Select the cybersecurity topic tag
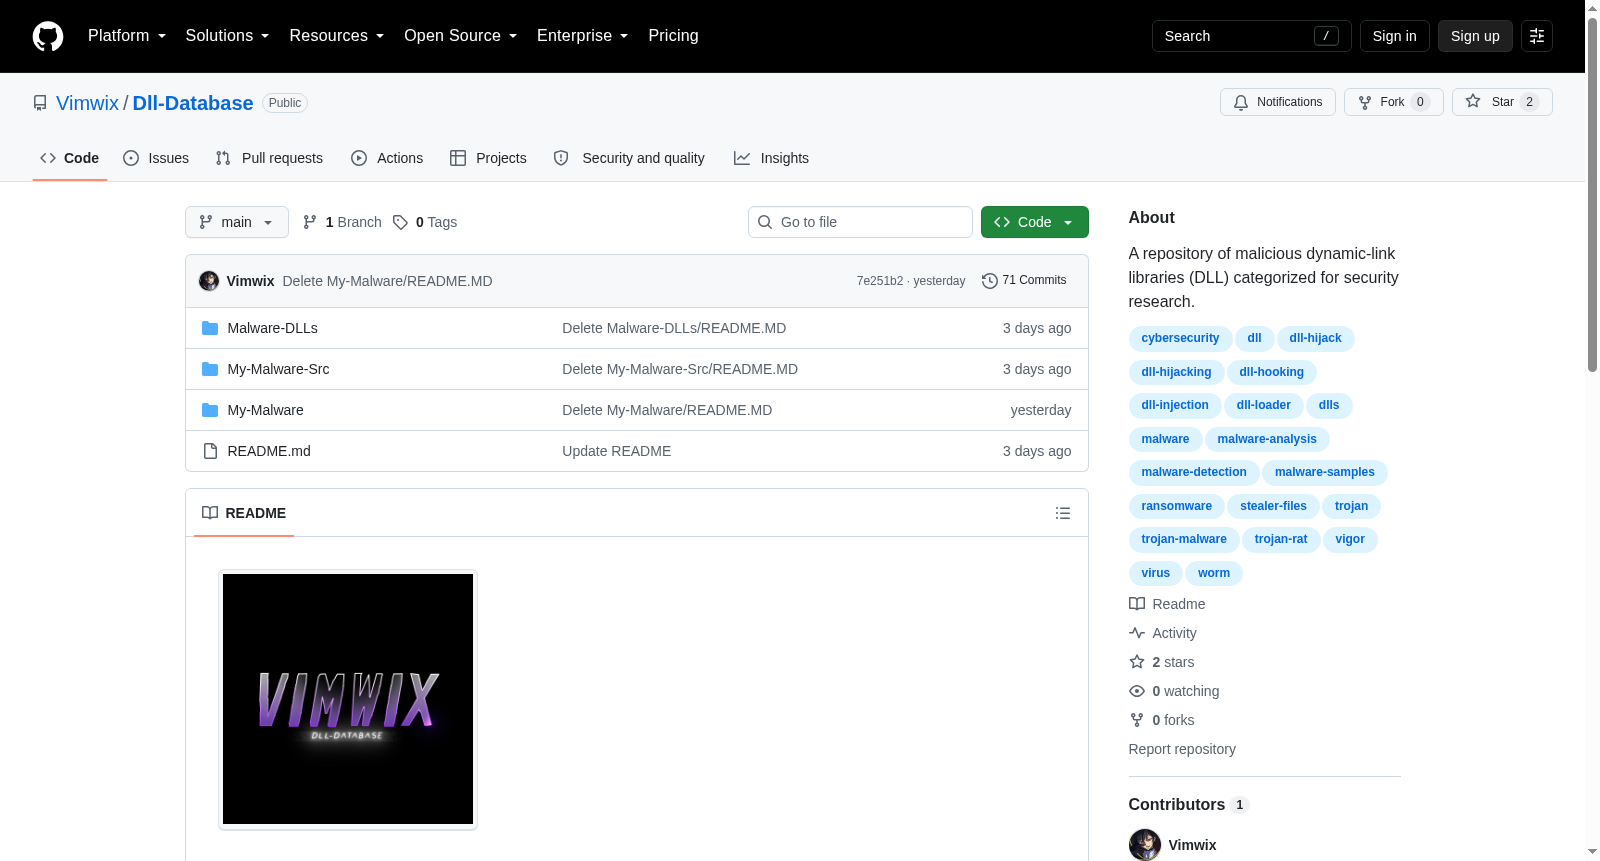This screenshot has width=1600, height=861. pos(1180,338)
